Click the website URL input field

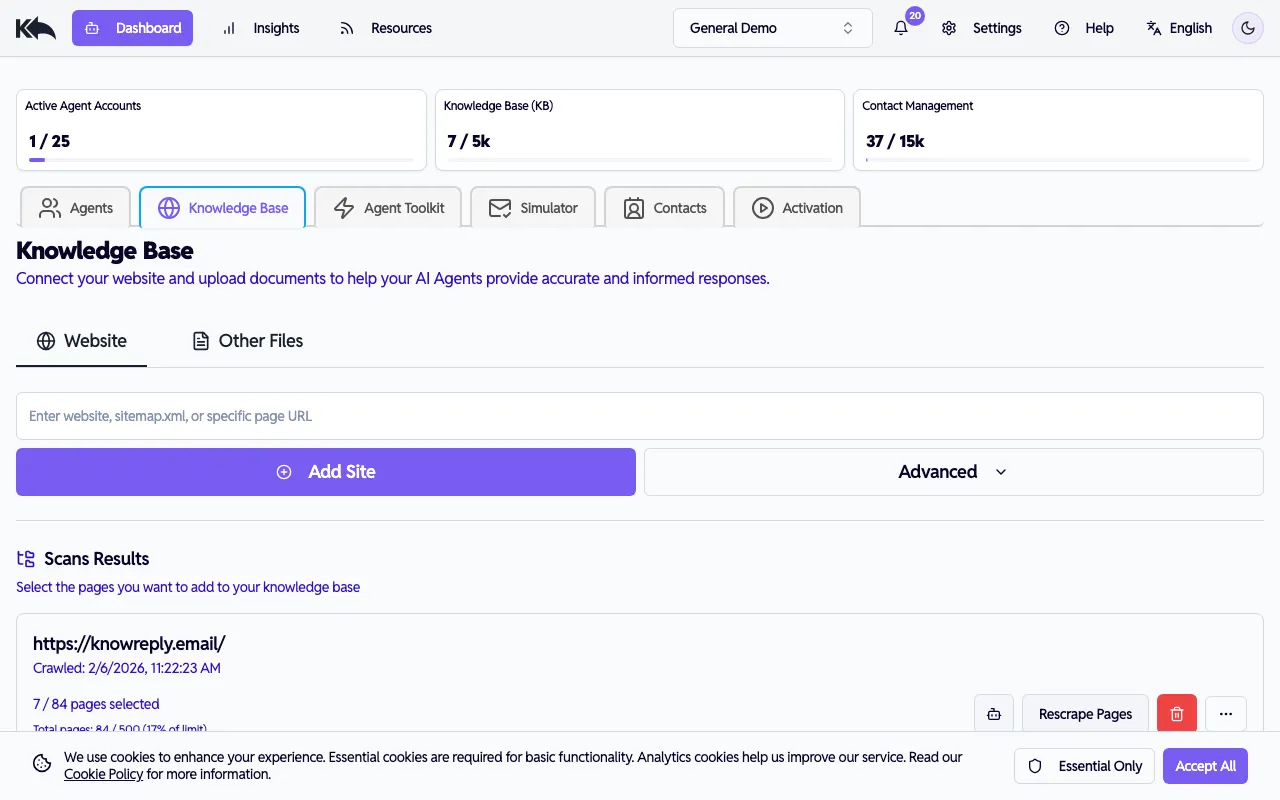click(640, 415)
